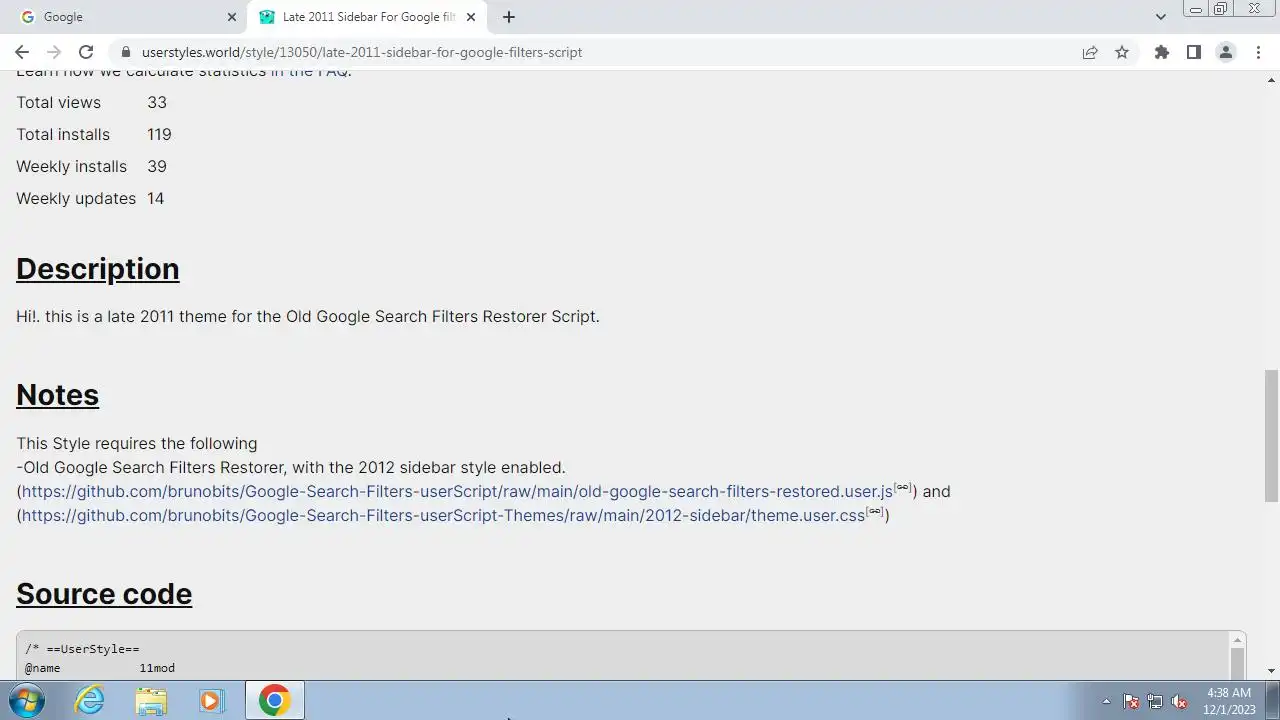Click Chrome icon on taskbar
Screen dimensions: 1280x720
click(x=274, y=700)
